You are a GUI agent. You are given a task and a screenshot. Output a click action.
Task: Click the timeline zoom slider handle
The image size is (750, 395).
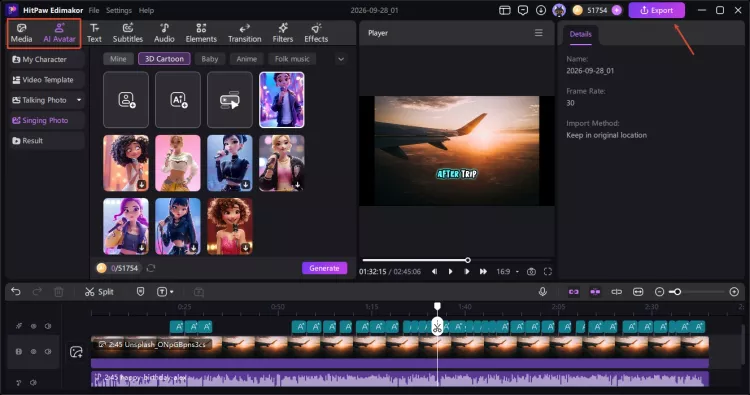pos(677,292)
